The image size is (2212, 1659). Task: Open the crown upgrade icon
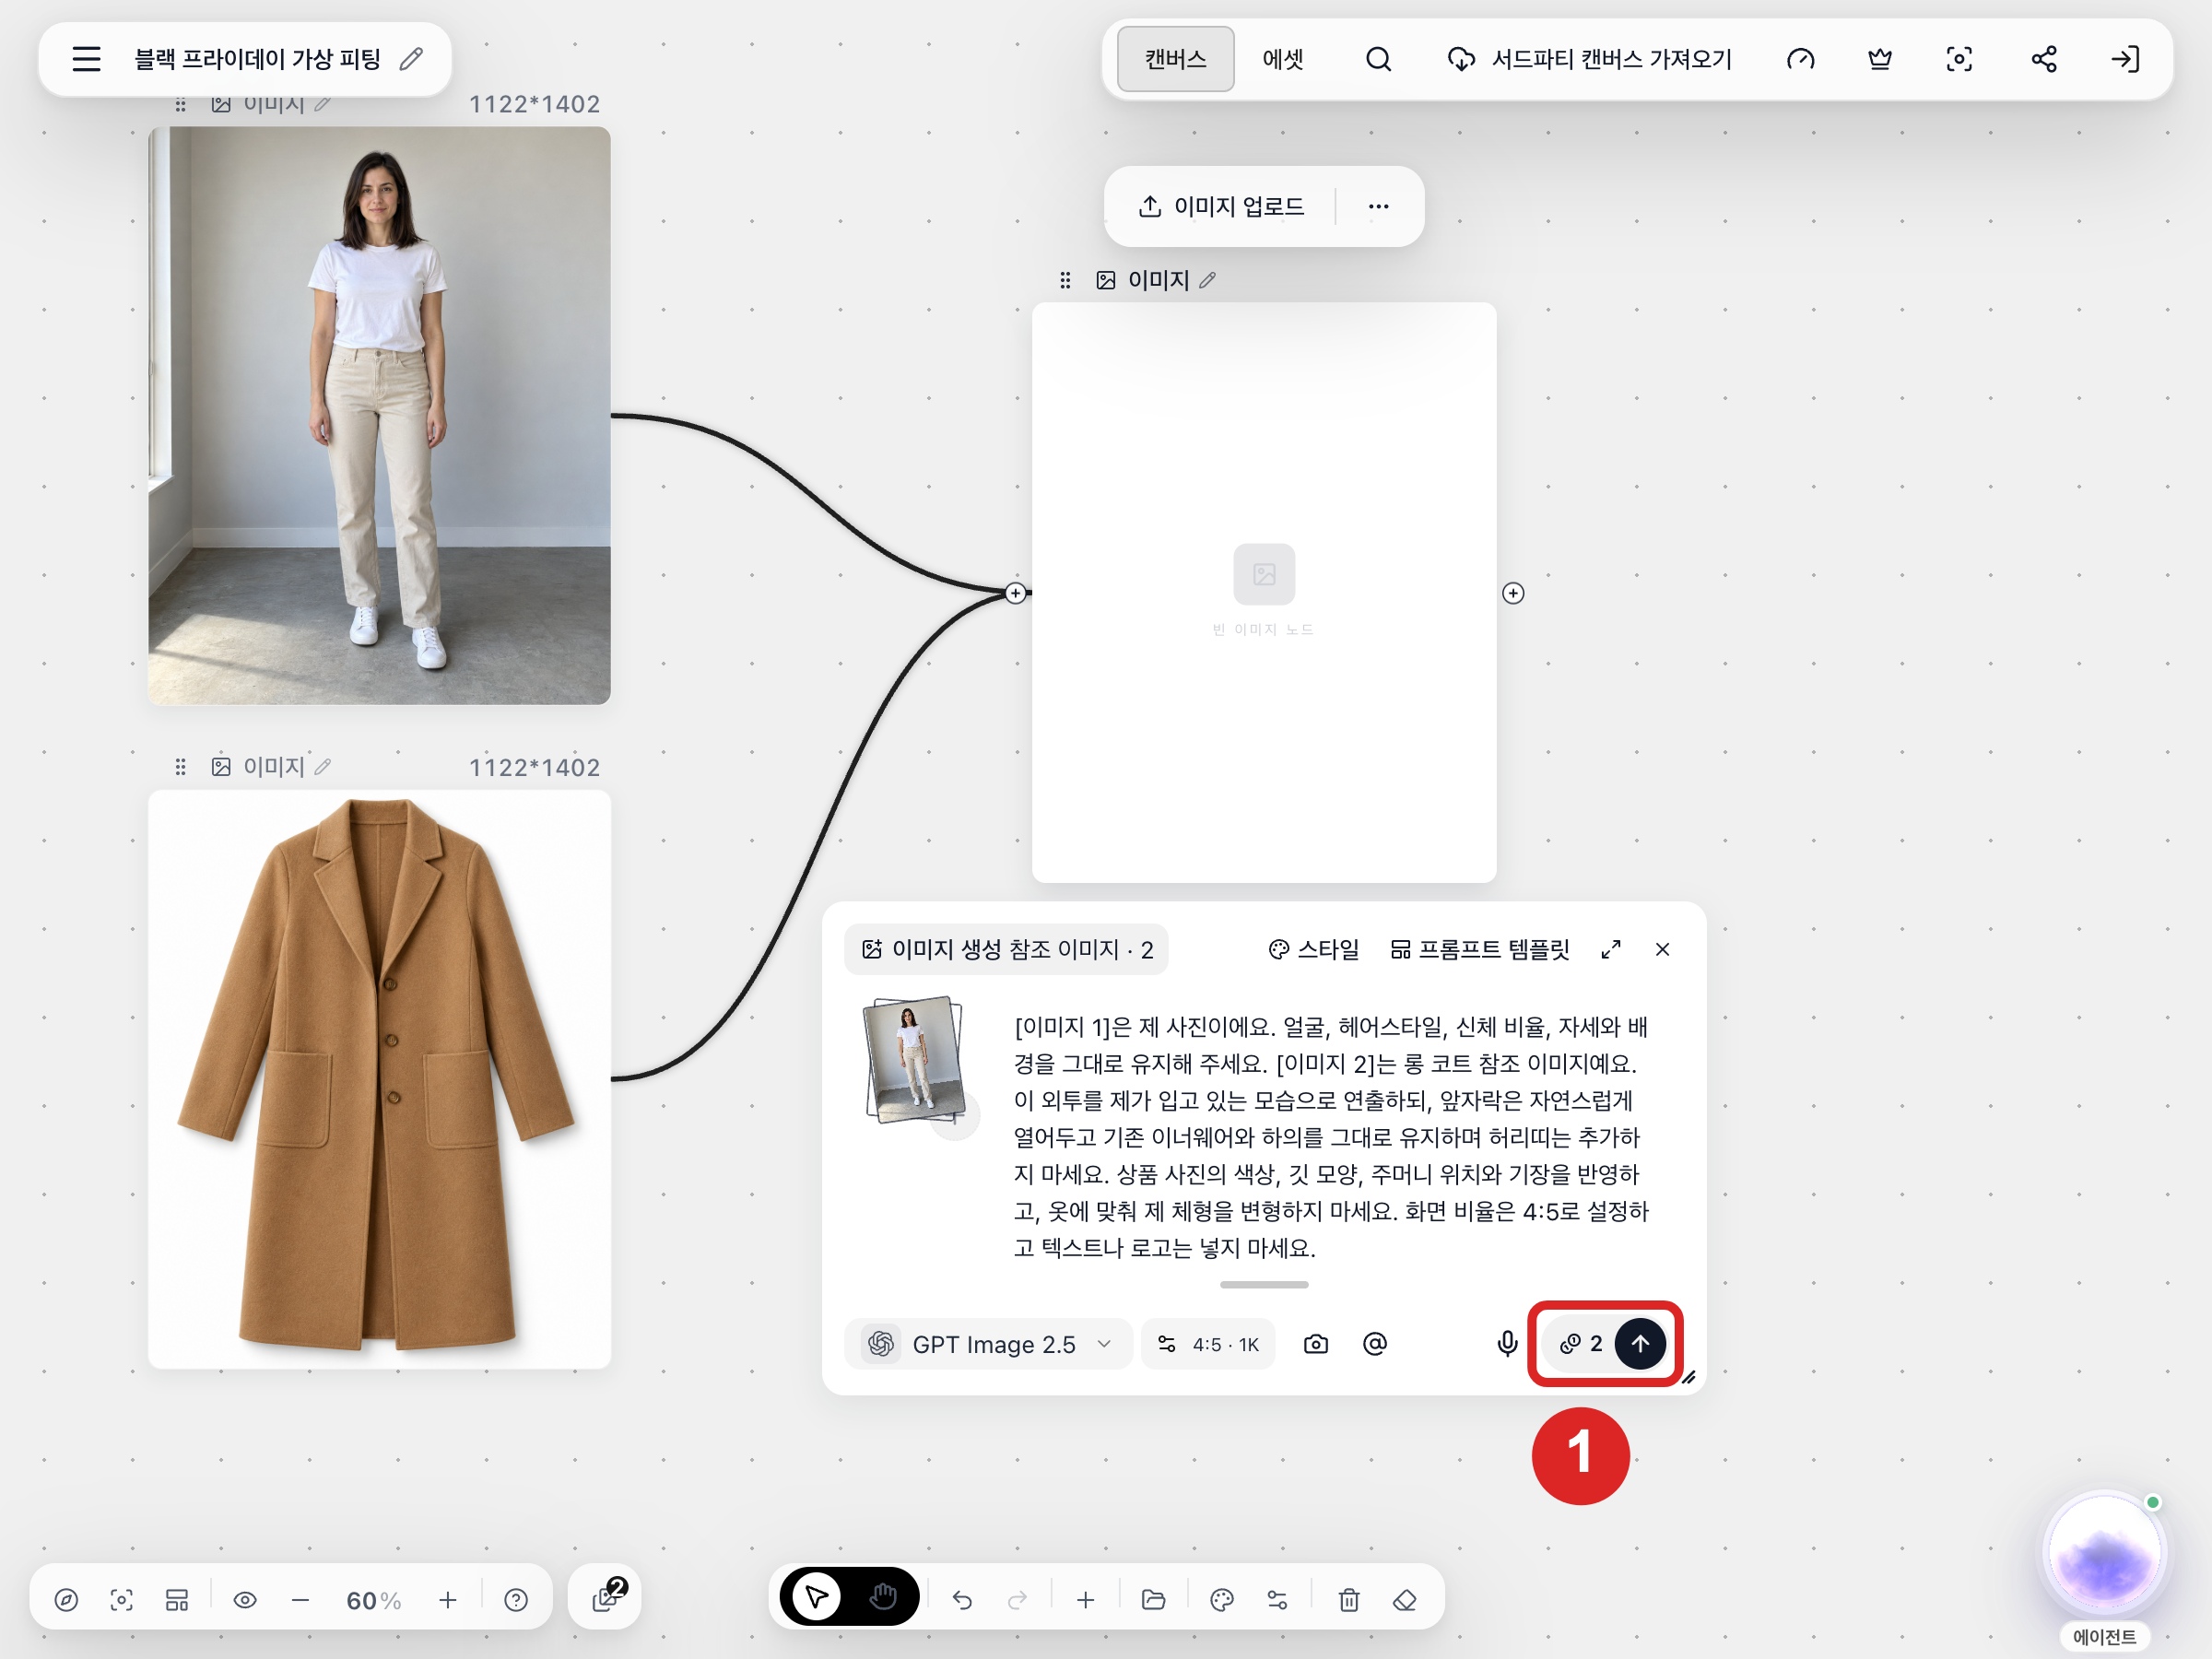click(x=1879, y=59)
